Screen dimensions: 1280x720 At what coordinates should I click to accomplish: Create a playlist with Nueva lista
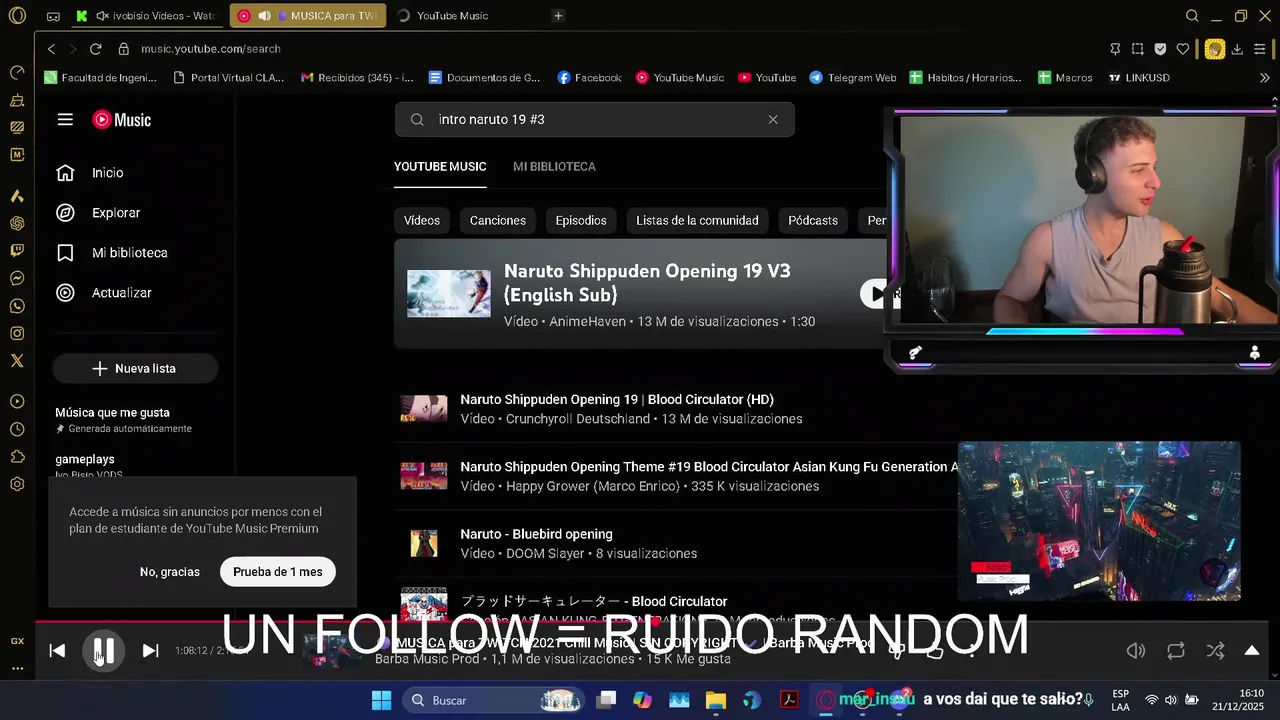(135, 369)
